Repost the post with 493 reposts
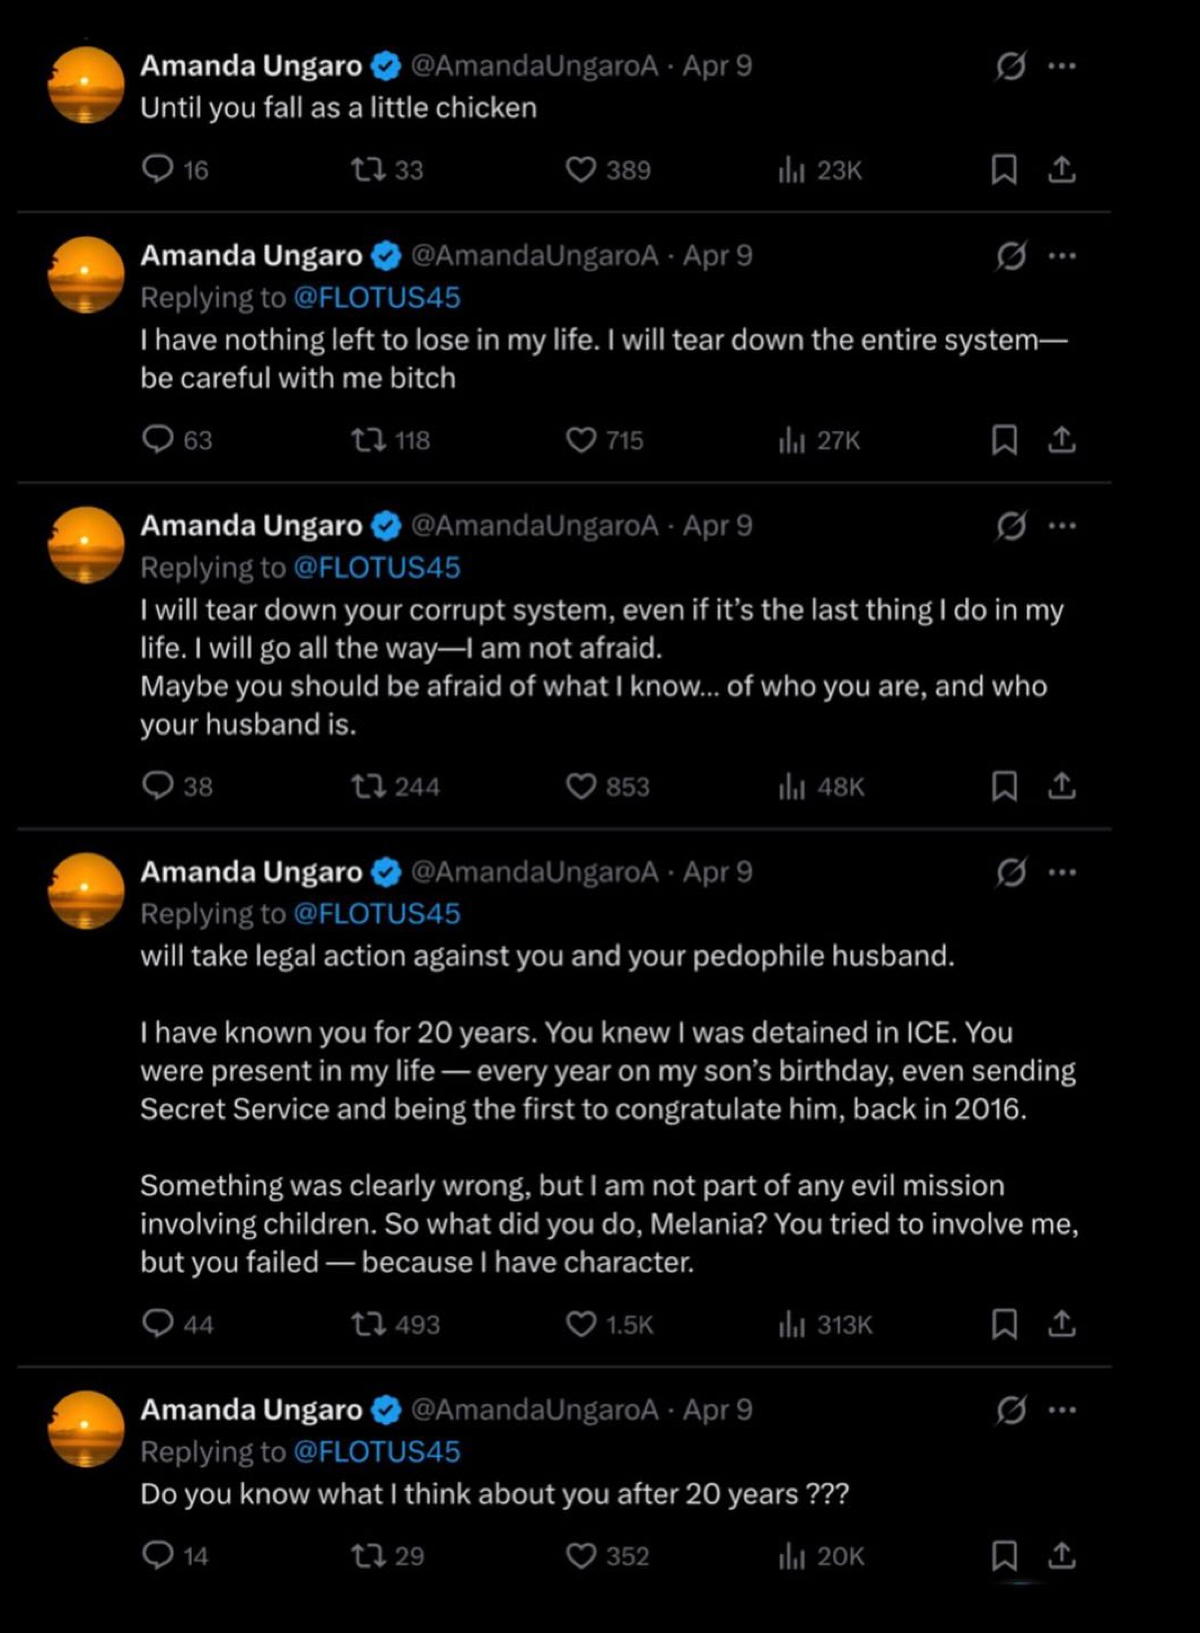The width and height of the screenshot is (1200, 1633). [x=368, y=1325]
